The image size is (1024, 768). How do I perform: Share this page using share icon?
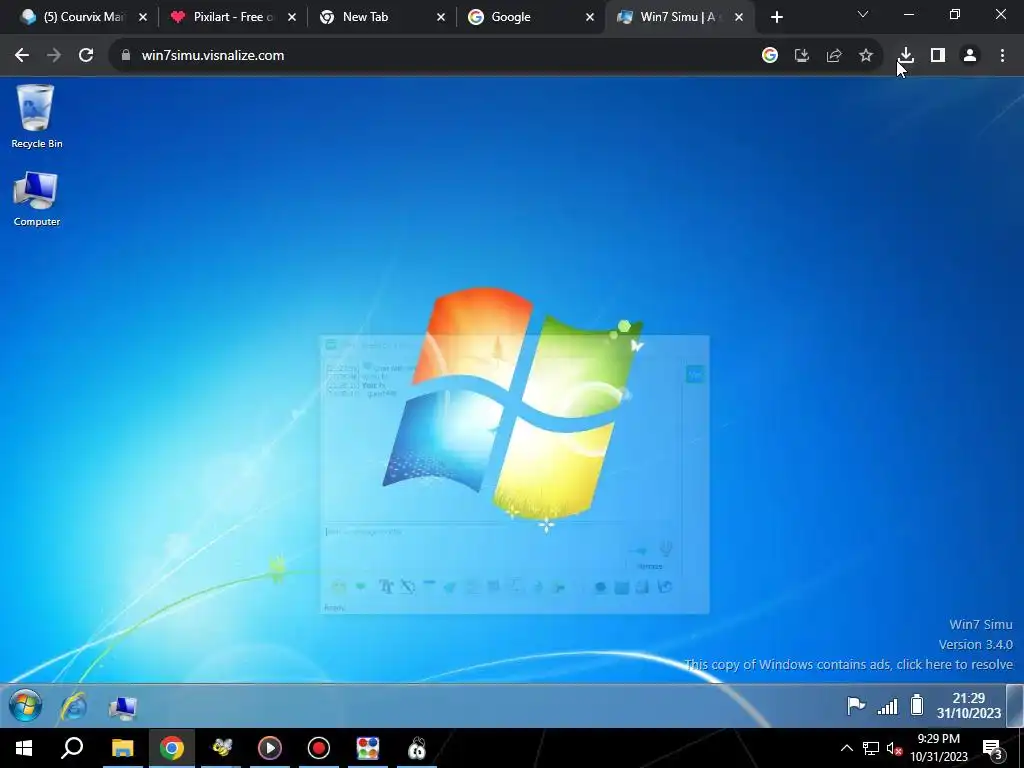pyautogui.click(x=834, y=56)
